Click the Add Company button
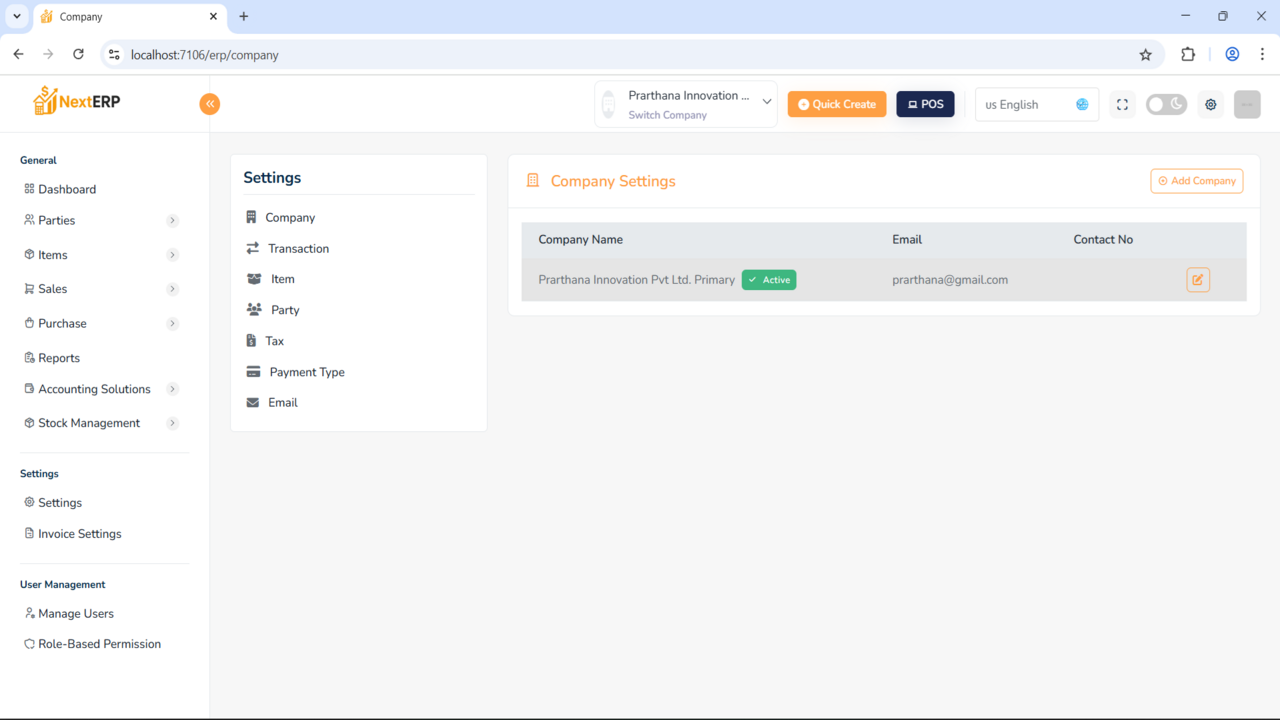 [1197, 181]
